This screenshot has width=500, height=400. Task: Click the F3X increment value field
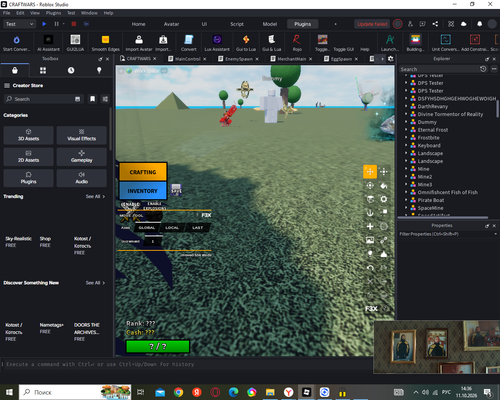coord(153,241)
